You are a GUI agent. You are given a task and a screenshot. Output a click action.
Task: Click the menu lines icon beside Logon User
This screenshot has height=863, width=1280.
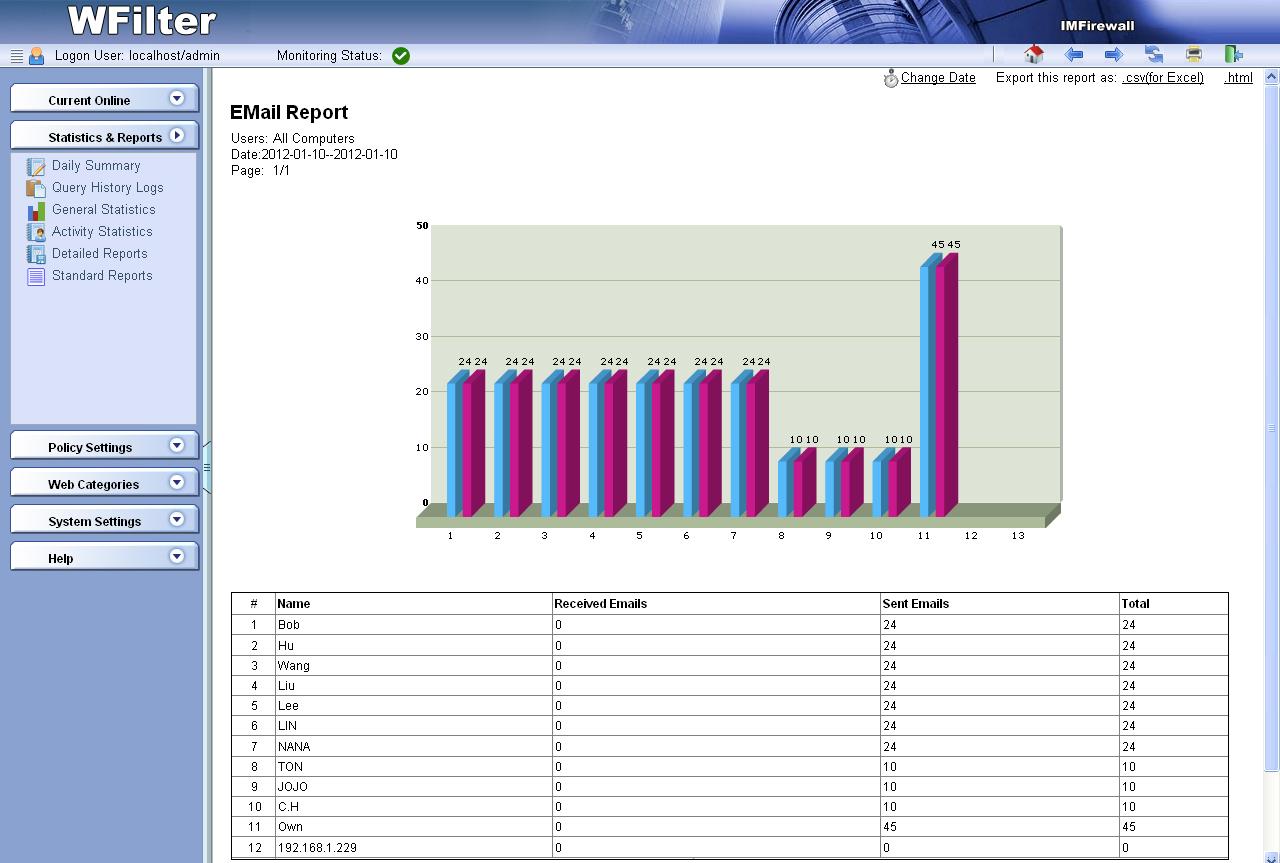pyautogui.click(x=17, y=56)
